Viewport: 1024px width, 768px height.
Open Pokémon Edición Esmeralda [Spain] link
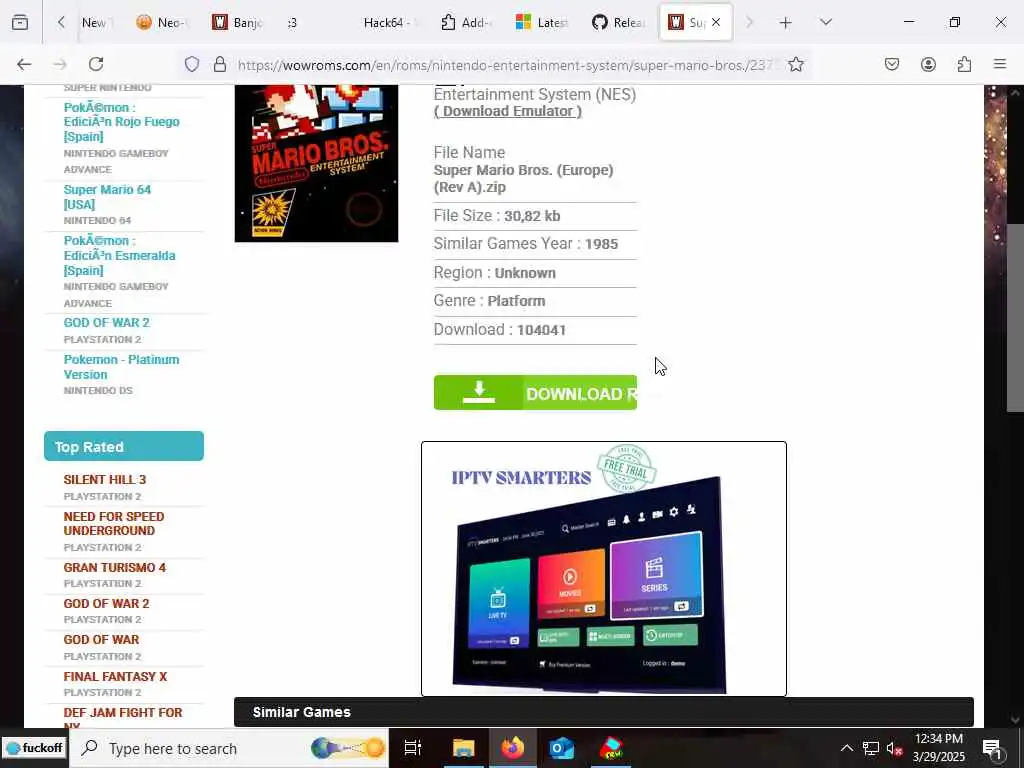pyautogui.click(x=120, y=255)
